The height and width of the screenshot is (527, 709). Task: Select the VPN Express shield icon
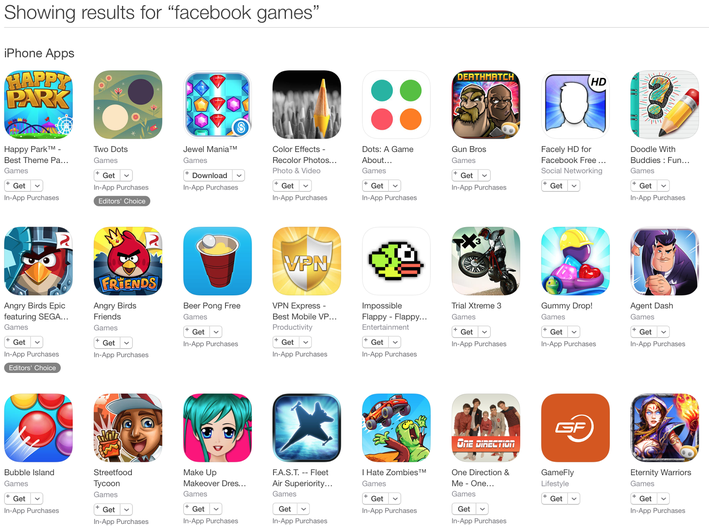tap(307, 261)
